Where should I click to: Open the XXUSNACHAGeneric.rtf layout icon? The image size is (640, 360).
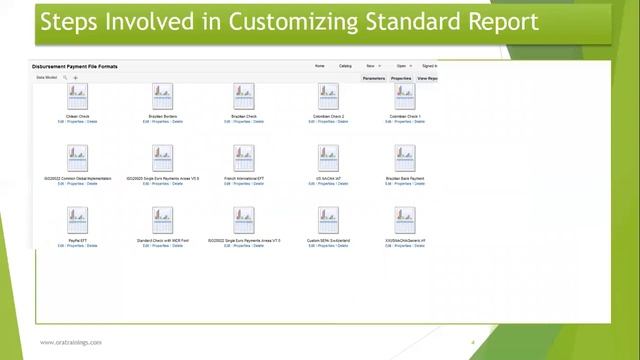pos(405,220)
